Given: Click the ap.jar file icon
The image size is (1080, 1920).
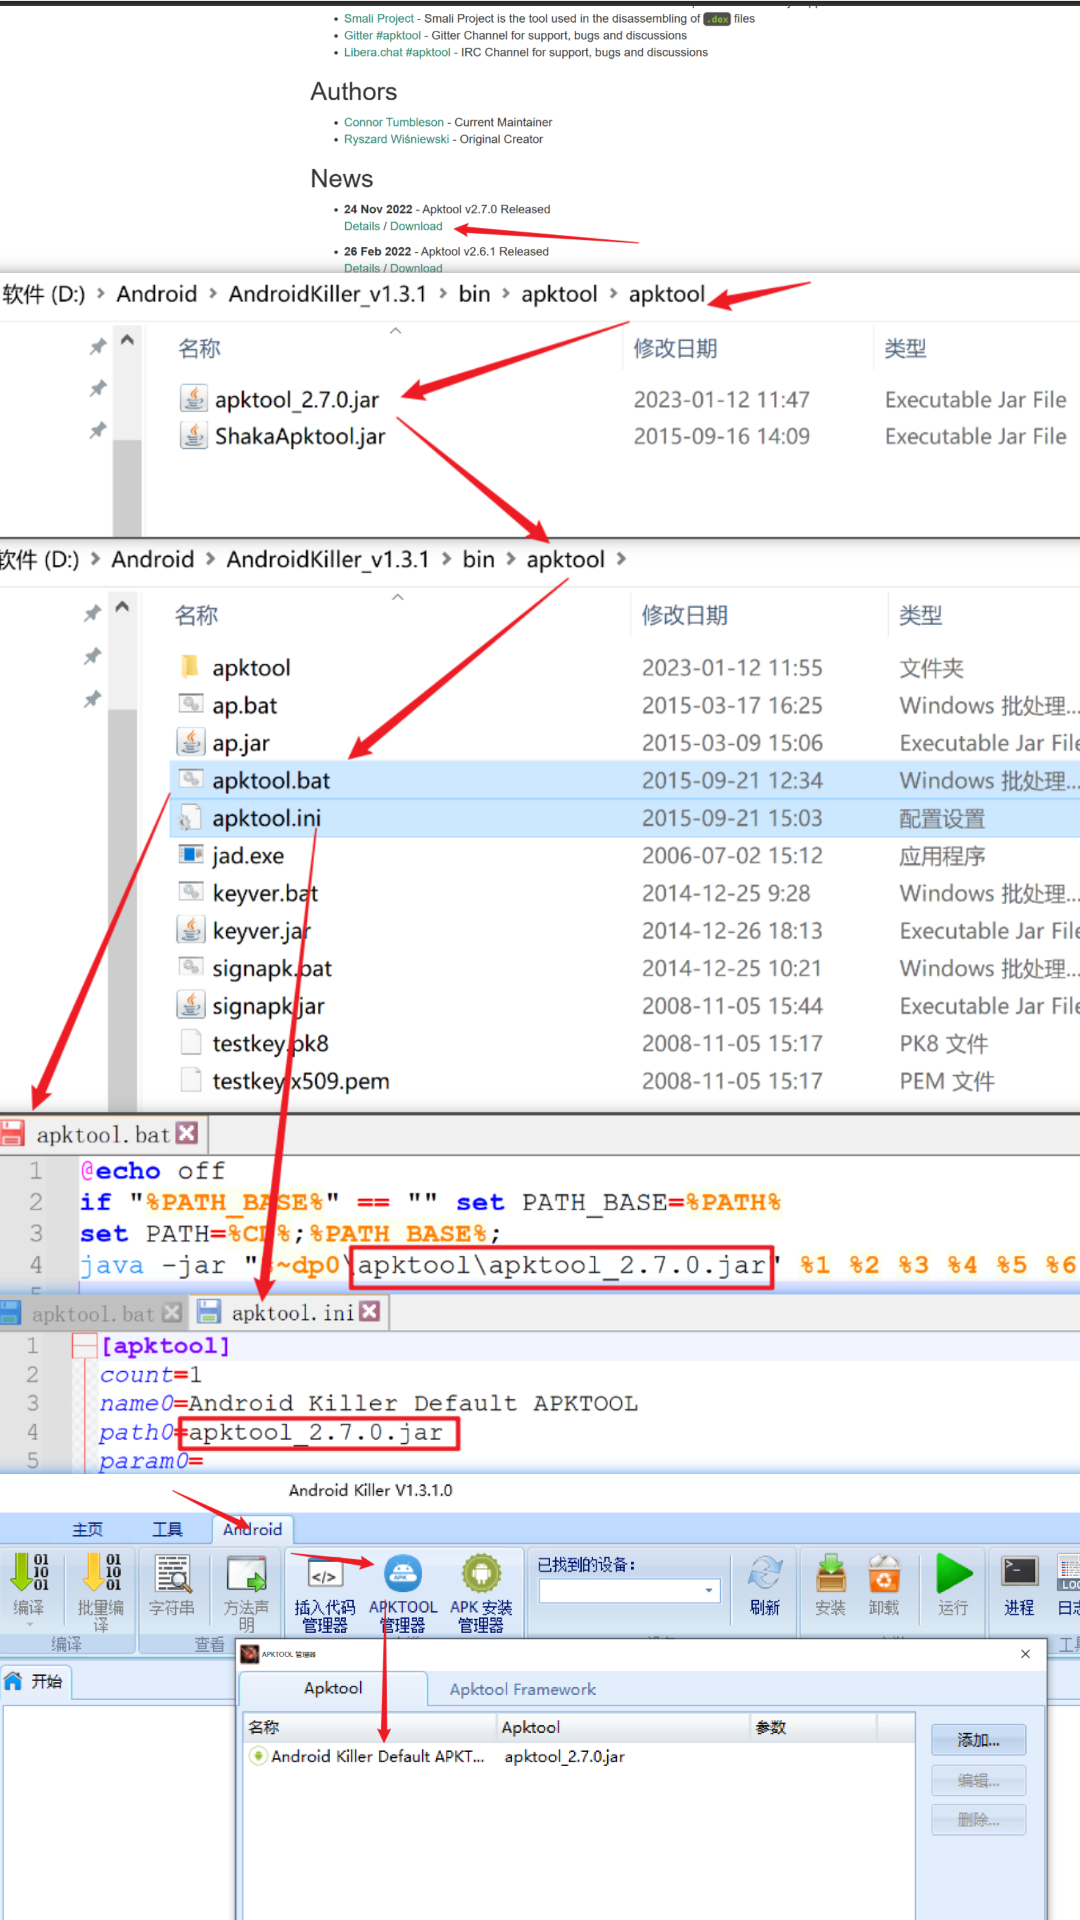Looking at the screenshot, I should click(x=190, y=742).
